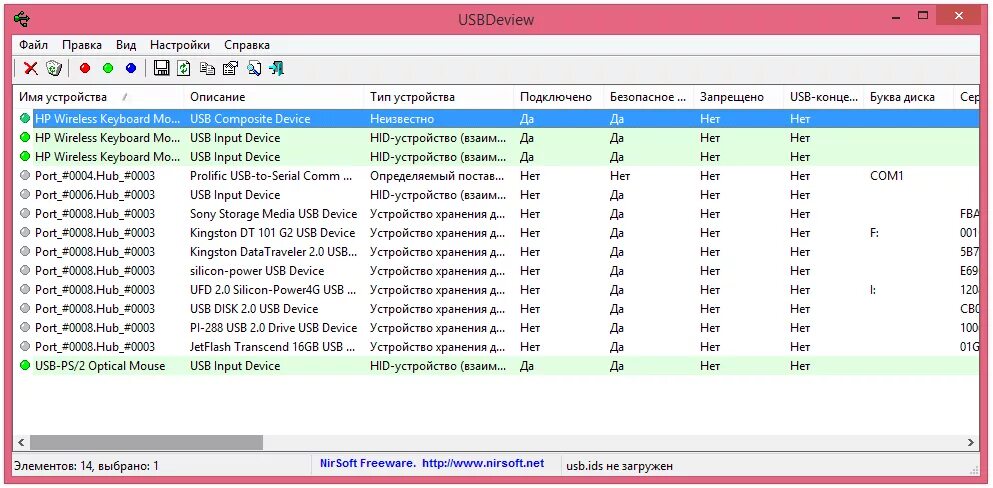Click the floppy disk save icon
Viewport: 993px width, 488px height.
tap(161, 68)
